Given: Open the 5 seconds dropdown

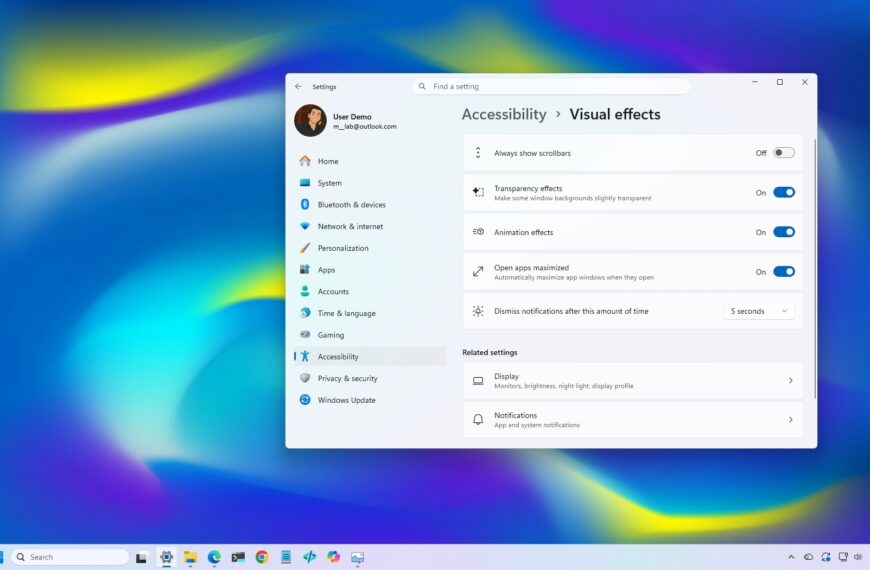Looking at the screenshot, I should pos(759,311).
